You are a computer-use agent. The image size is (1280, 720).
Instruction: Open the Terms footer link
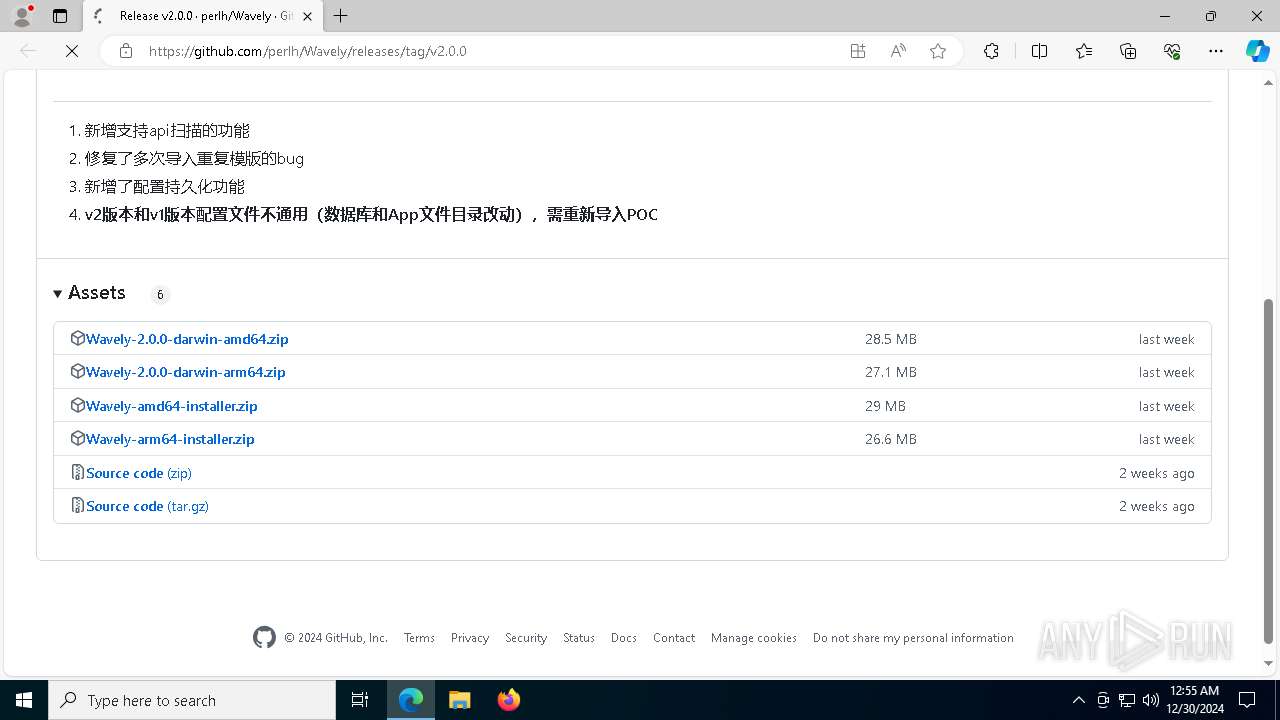click(419, 638)
